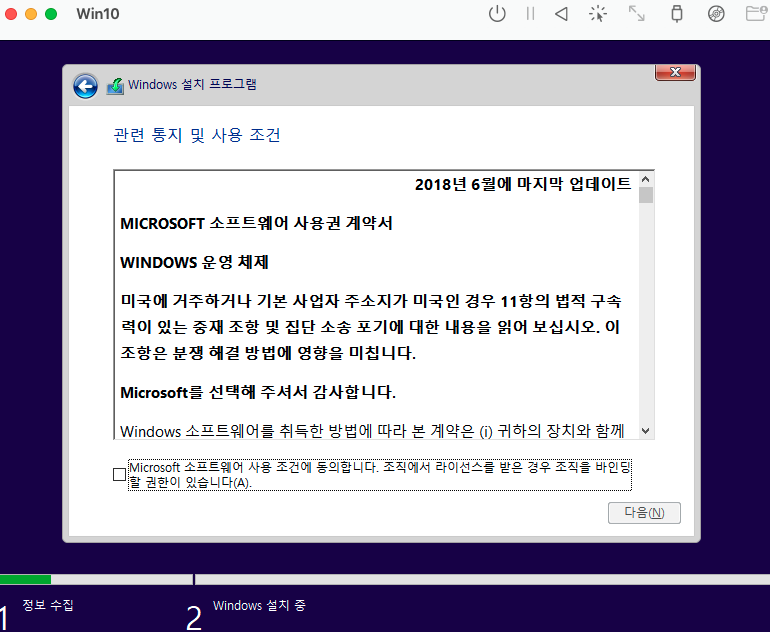This screenshot has width=770, height=632.
Task: Pause the Win10 virtual machine
Action: (530, 14)
